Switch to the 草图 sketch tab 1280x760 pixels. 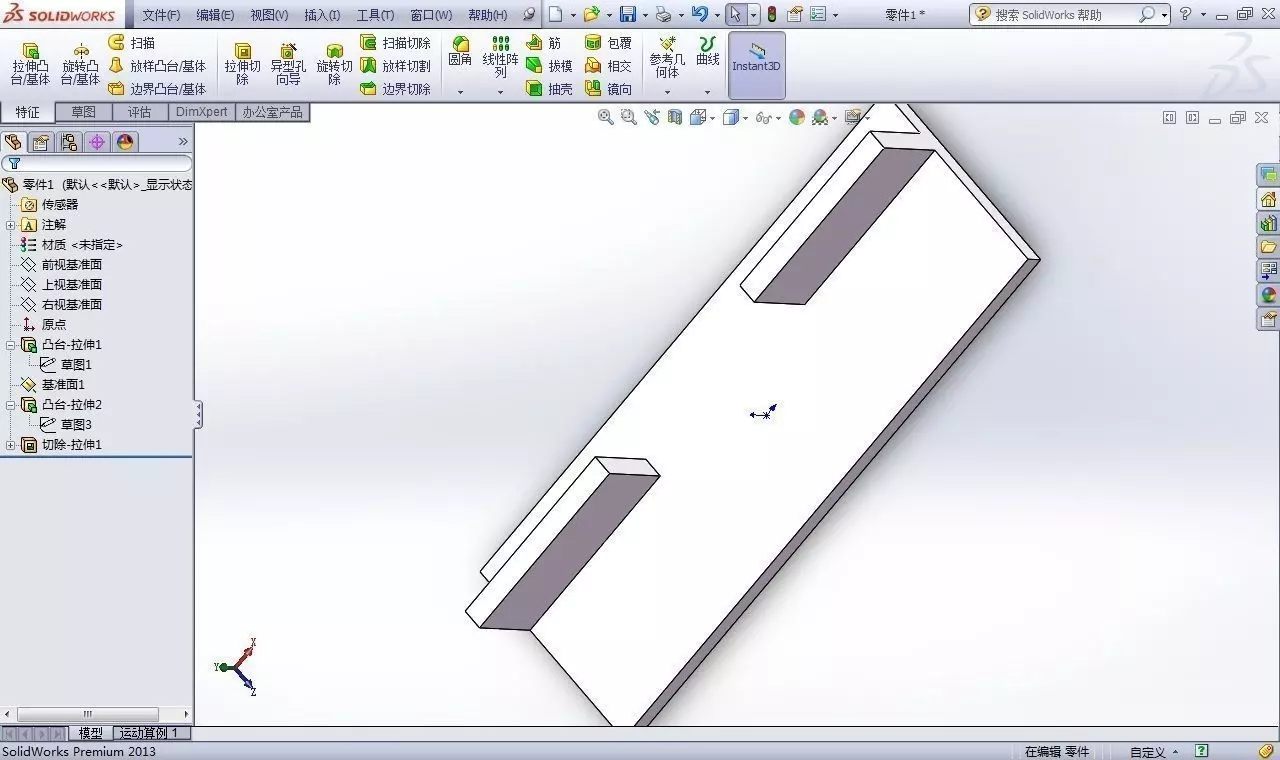pyautogui.click(x=84, y=112)
